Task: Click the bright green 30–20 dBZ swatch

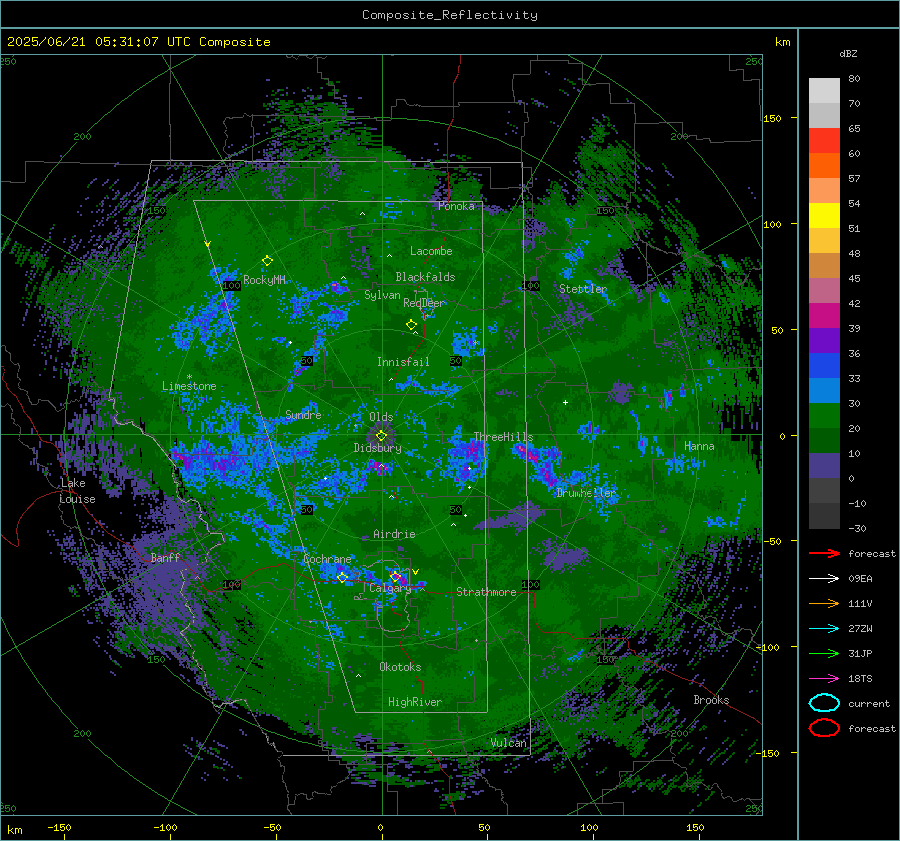Action: [x=824, y=416]
